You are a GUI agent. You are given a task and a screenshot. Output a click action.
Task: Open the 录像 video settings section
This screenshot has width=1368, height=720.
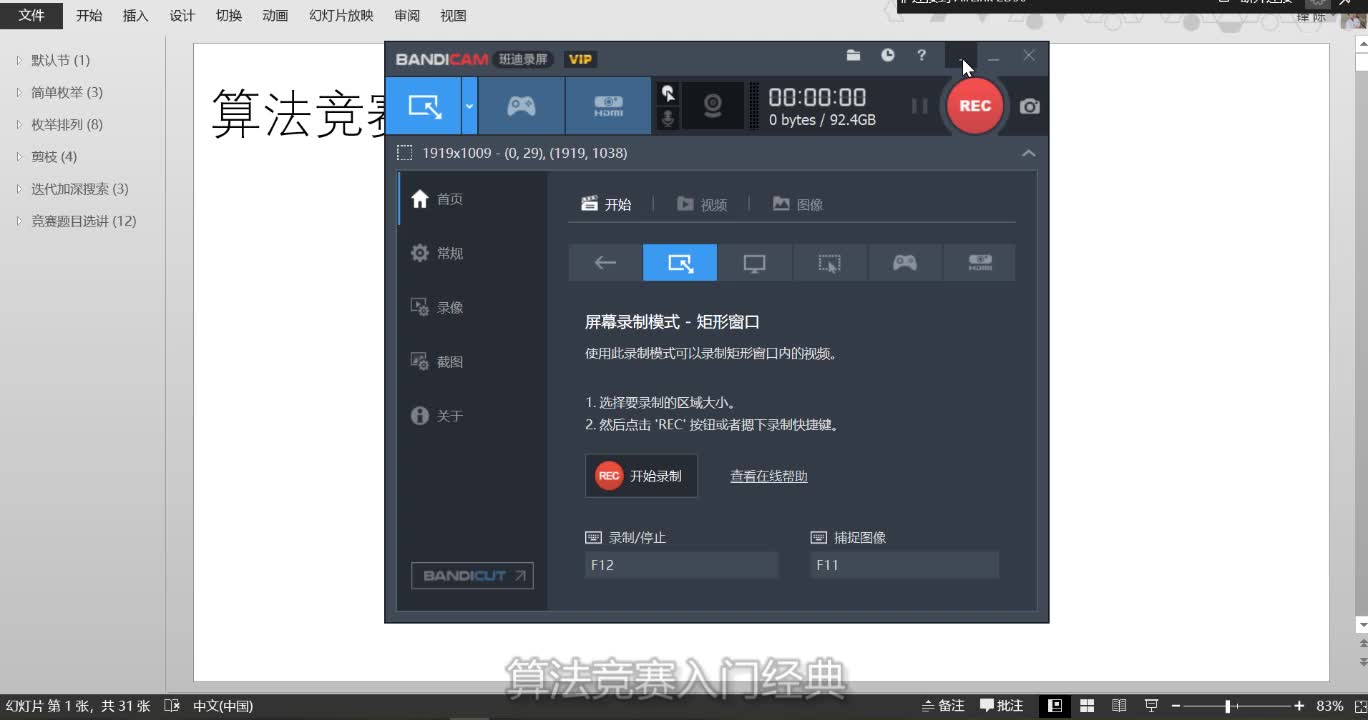coord(472,307)
